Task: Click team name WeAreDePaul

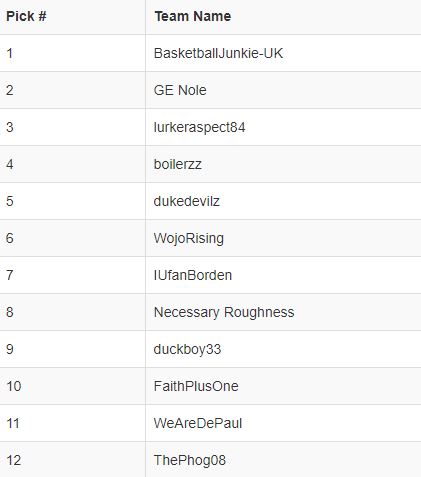Action: coord(198,423)
